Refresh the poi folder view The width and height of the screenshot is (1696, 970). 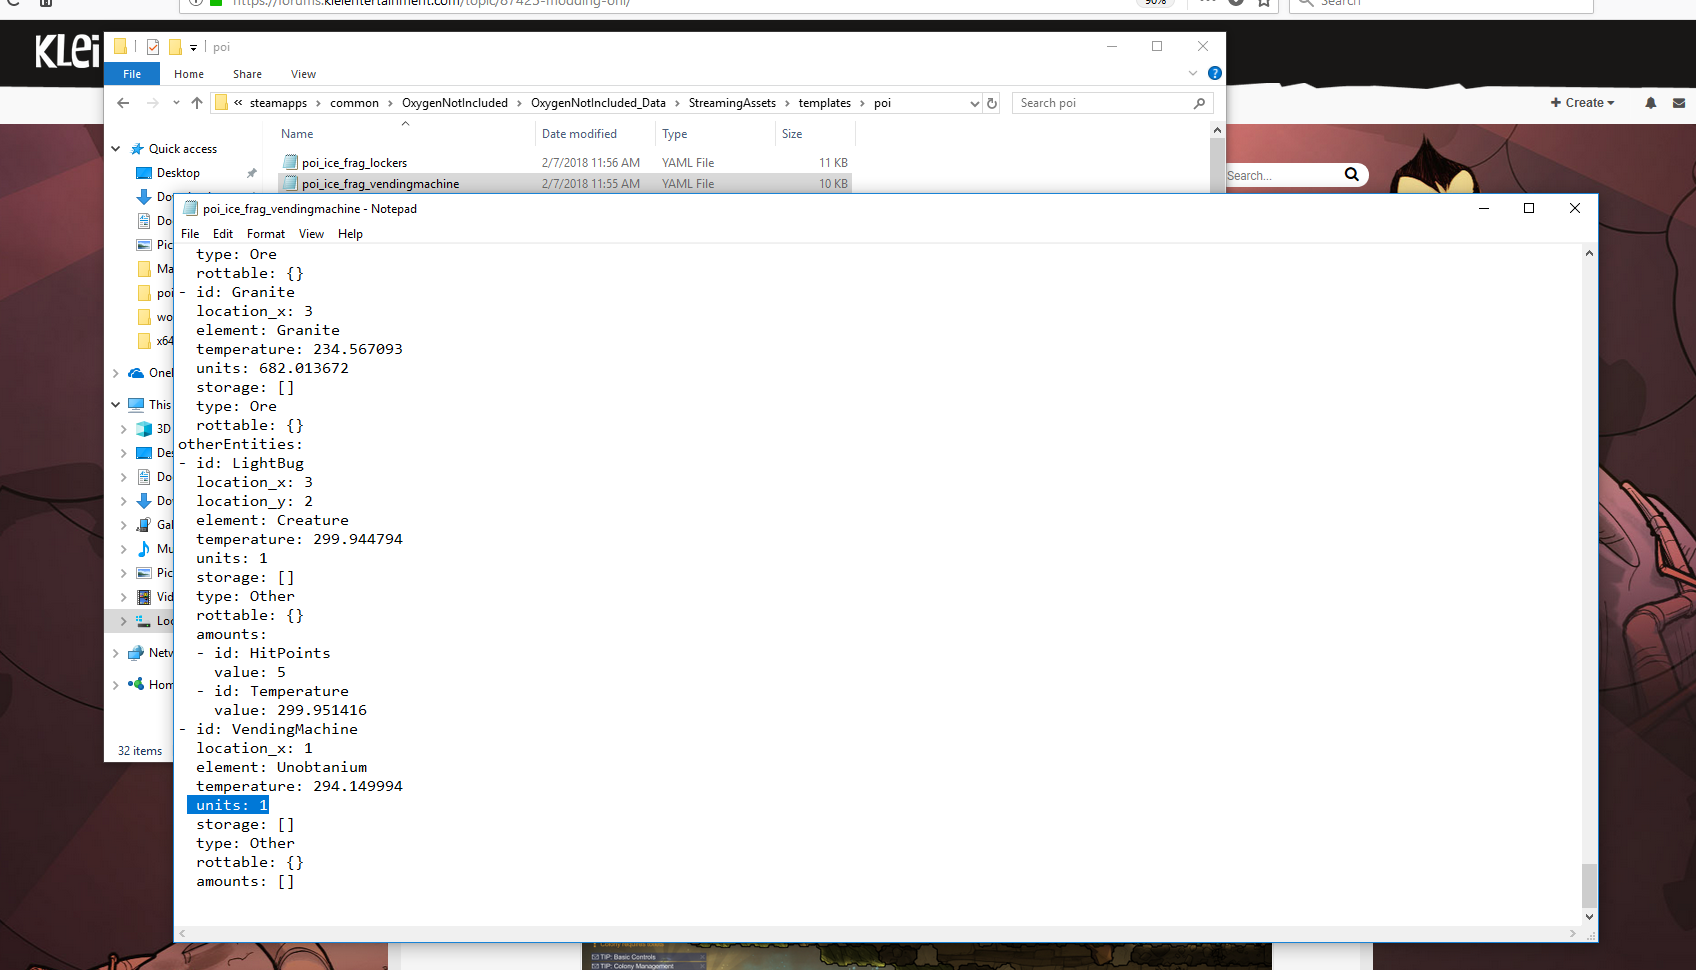[x=992, y=103]
